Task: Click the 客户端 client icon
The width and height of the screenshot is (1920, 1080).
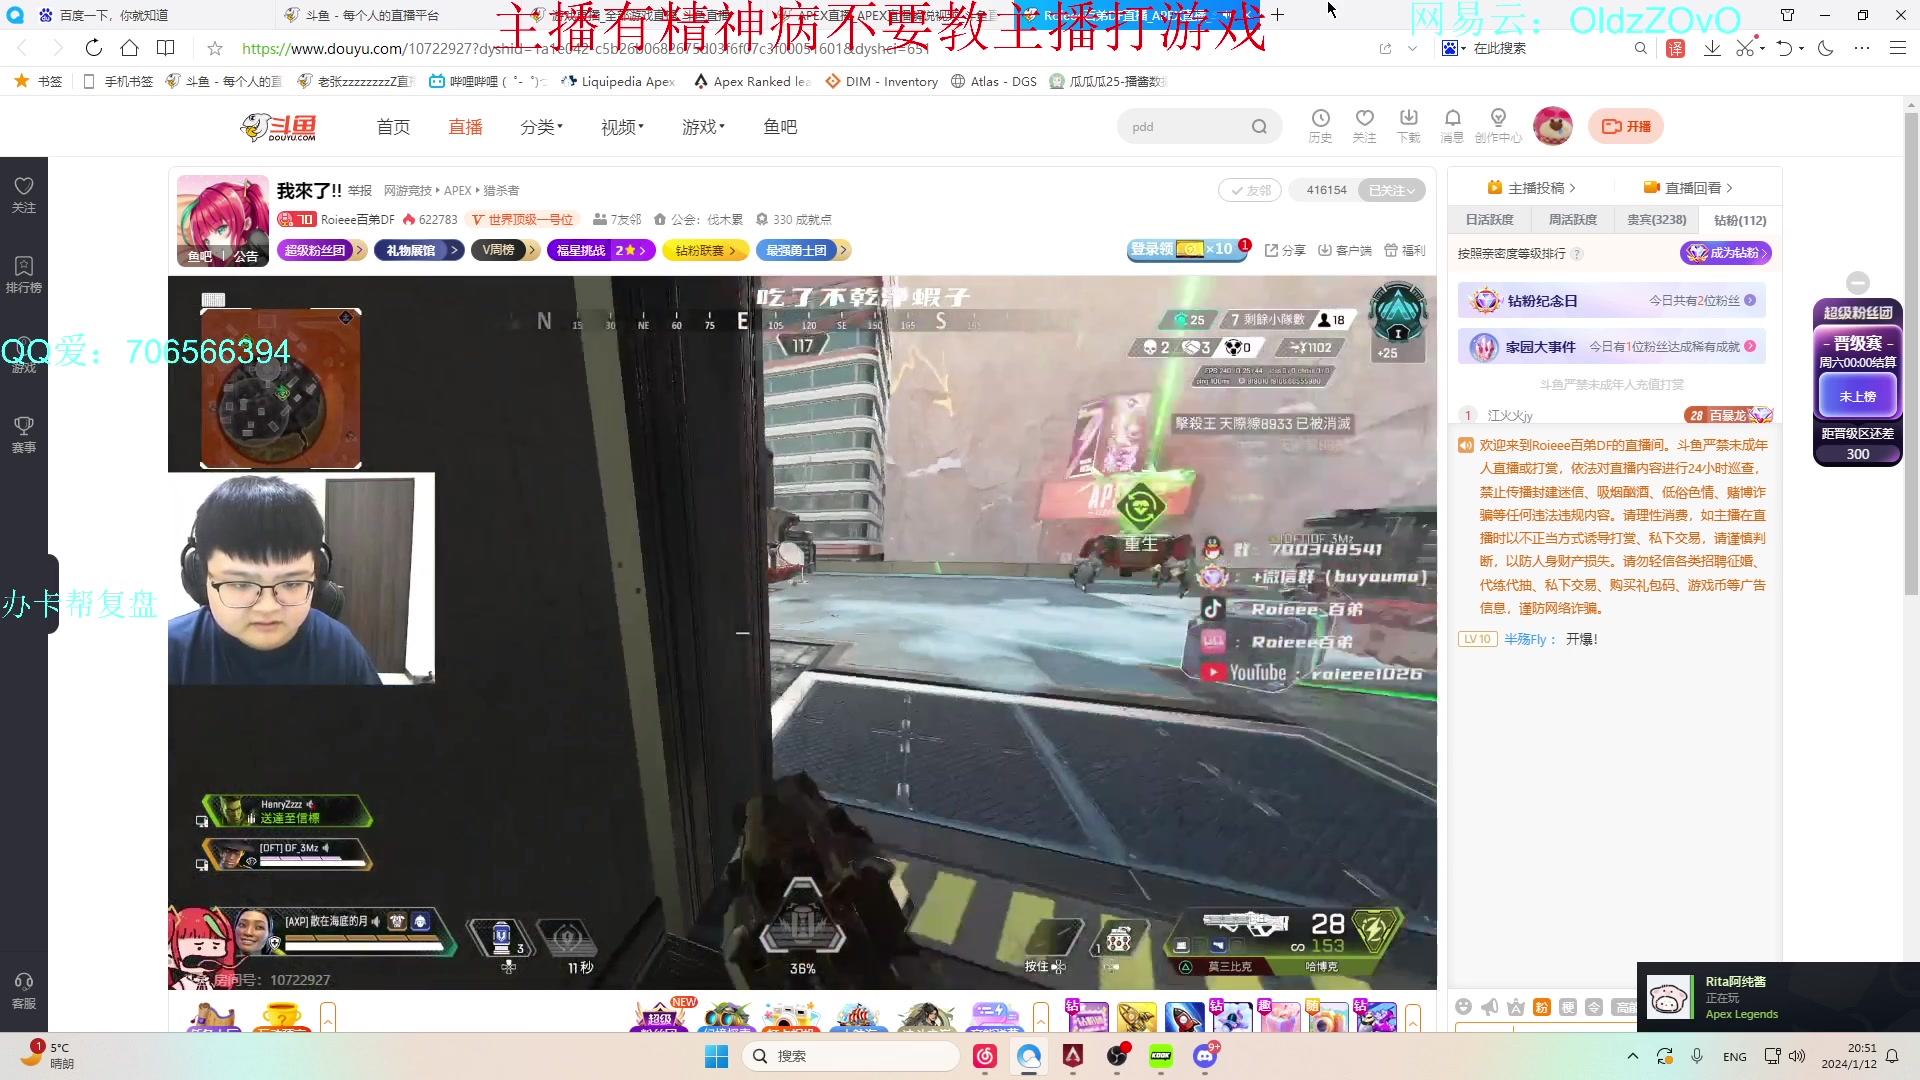Action: click(x=1345, y=250)
